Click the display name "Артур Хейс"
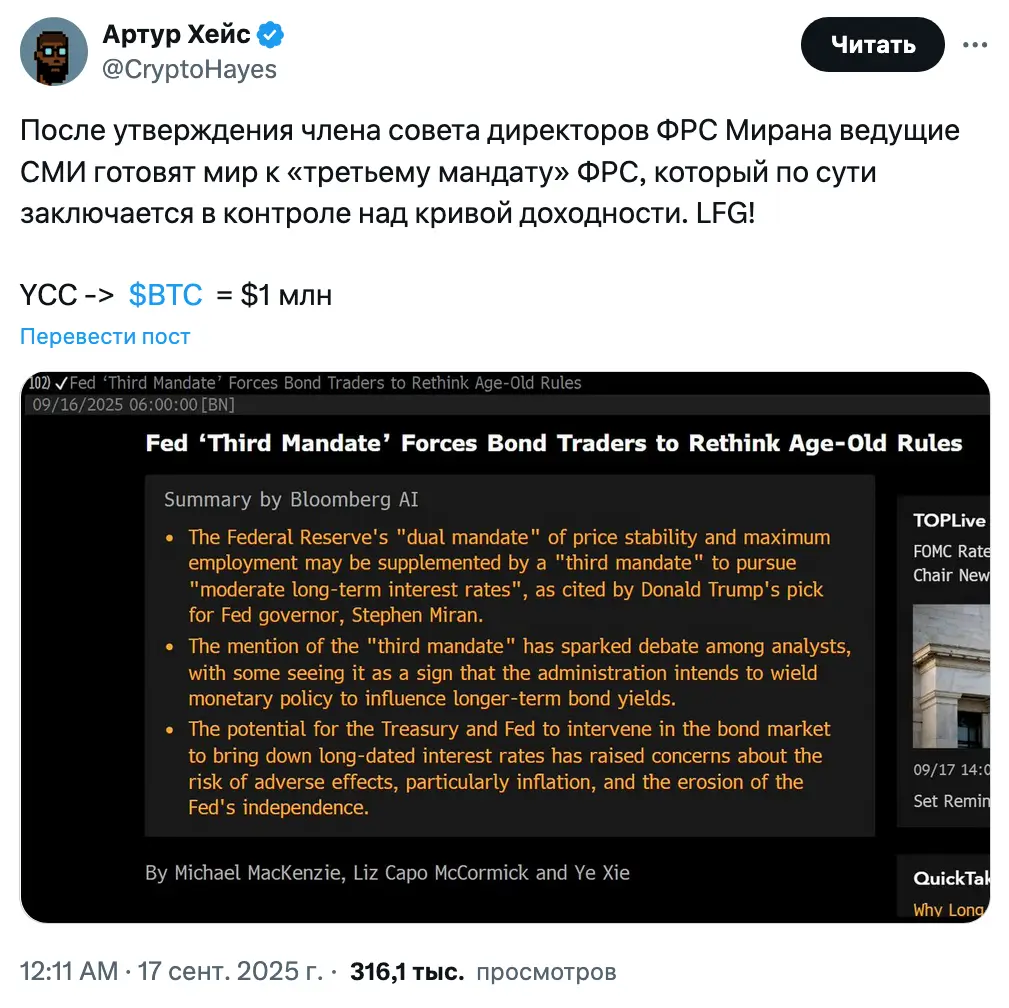1009x1008 pixels. [176, 36]
